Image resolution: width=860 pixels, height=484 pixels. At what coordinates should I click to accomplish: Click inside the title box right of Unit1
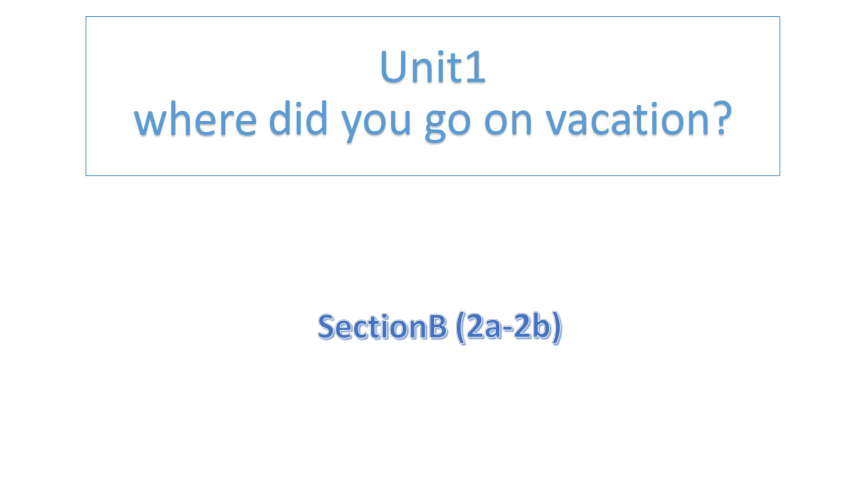(631, 67)
